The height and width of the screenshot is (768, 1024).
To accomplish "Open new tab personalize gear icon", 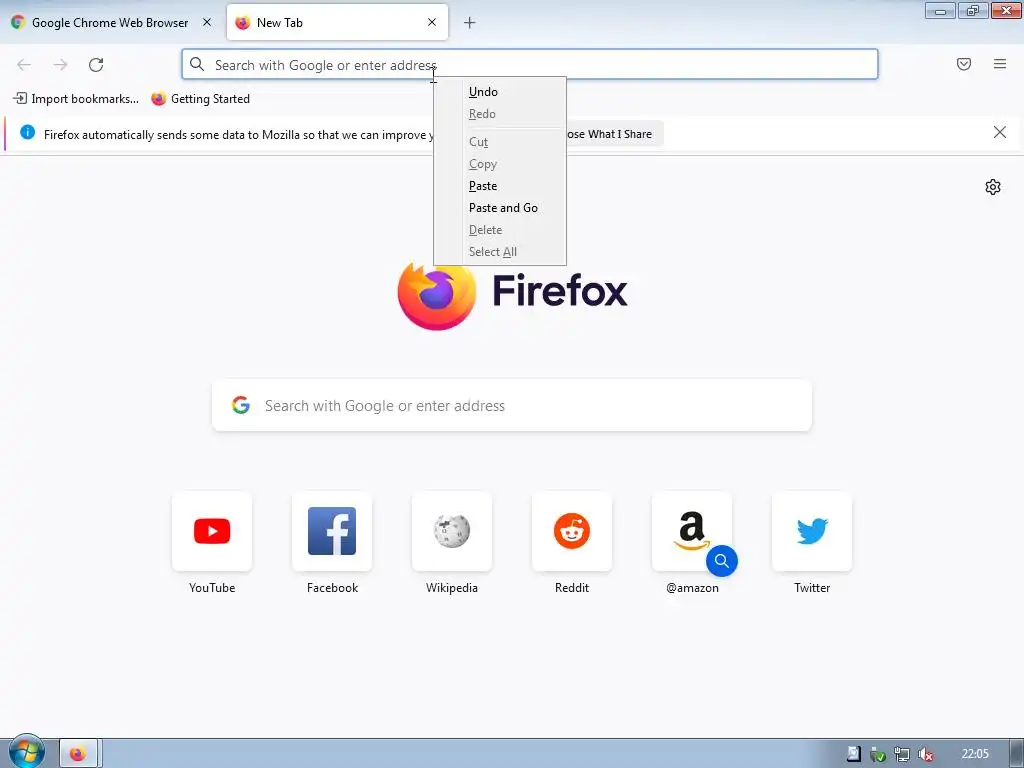I will click(993, 187).
